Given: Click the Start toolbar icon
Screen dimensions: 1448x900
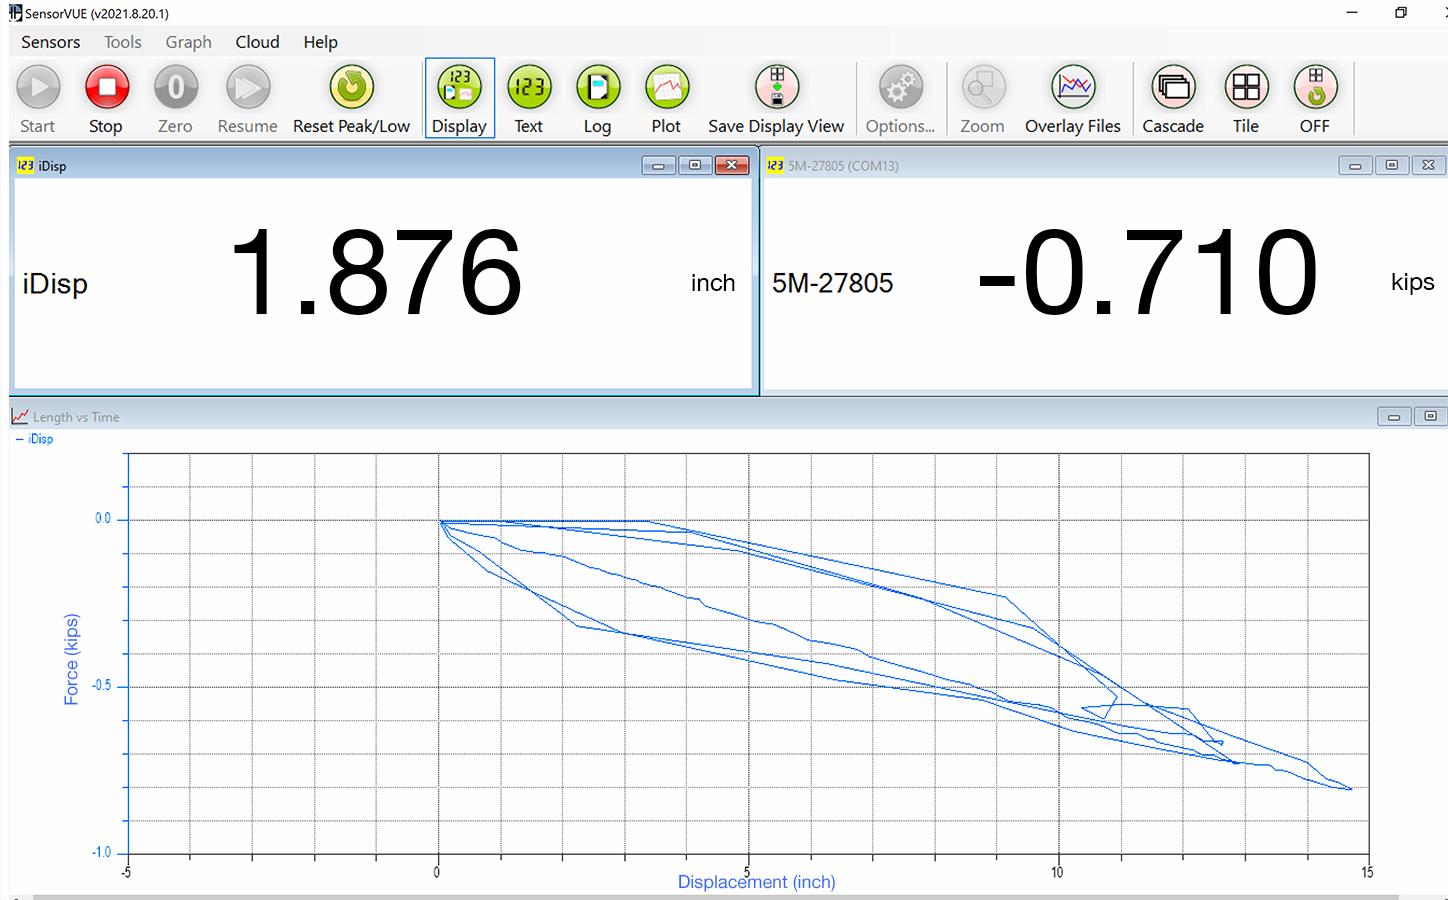Looking at the screenshot, I should pyautogui.click(x=38, y=88).
